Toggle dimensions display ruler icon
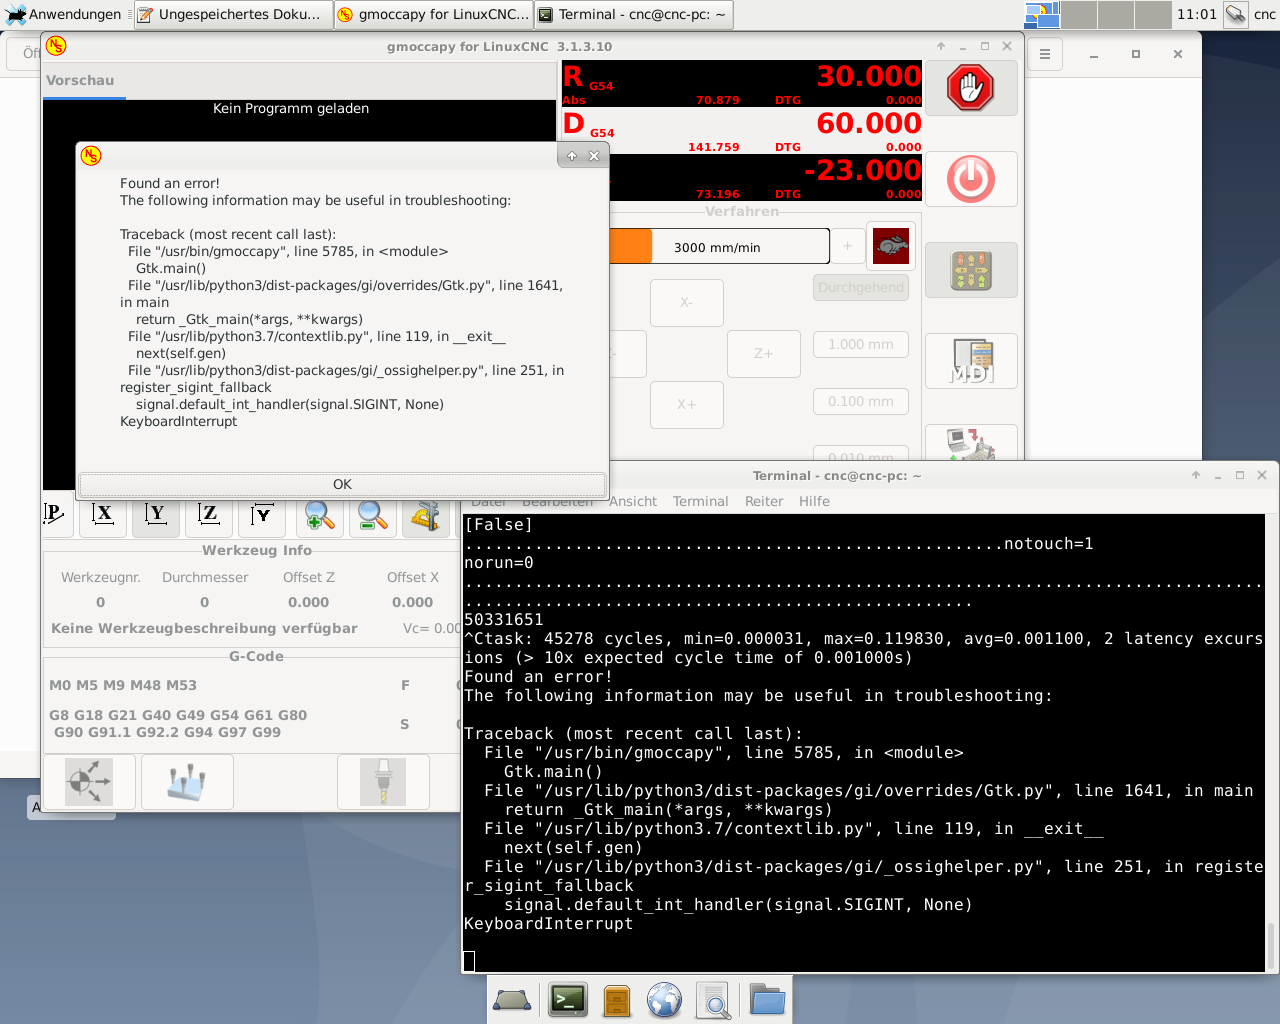The image size is (1280, 1024). [426, 514]
